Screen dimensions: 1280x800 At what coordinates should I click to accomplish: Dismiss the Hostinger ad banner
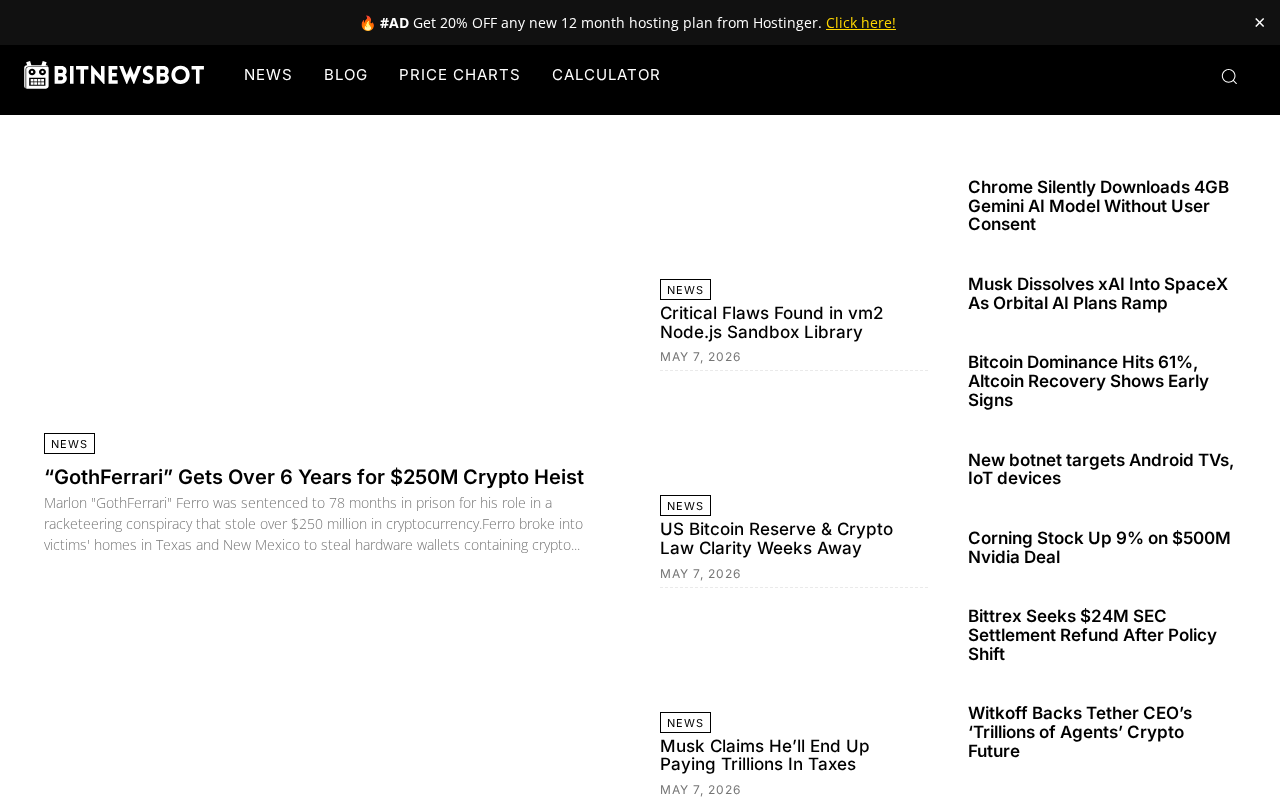pos(1259,22)
